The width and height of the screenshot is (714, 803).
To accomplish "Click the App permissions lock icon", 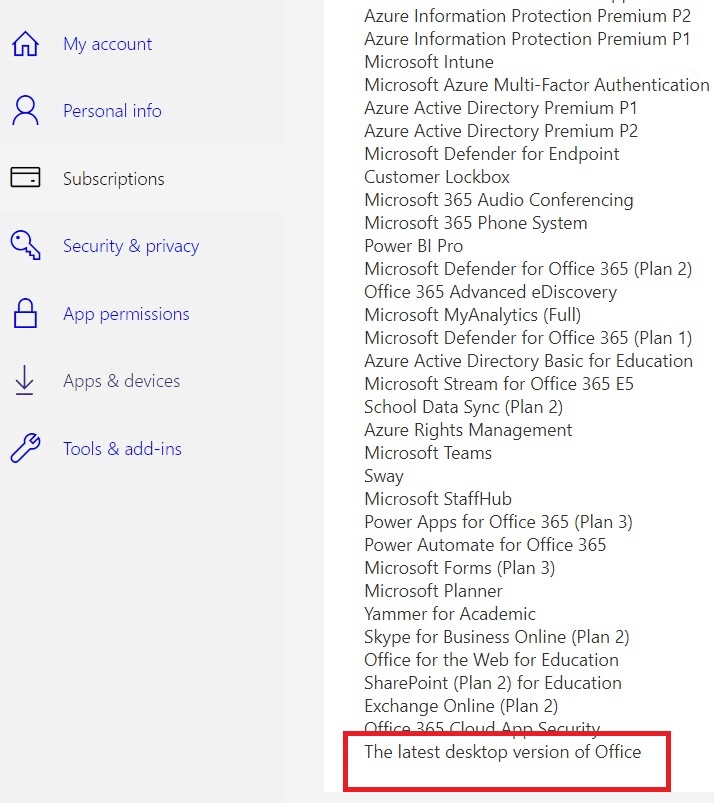I will (25, 313).
